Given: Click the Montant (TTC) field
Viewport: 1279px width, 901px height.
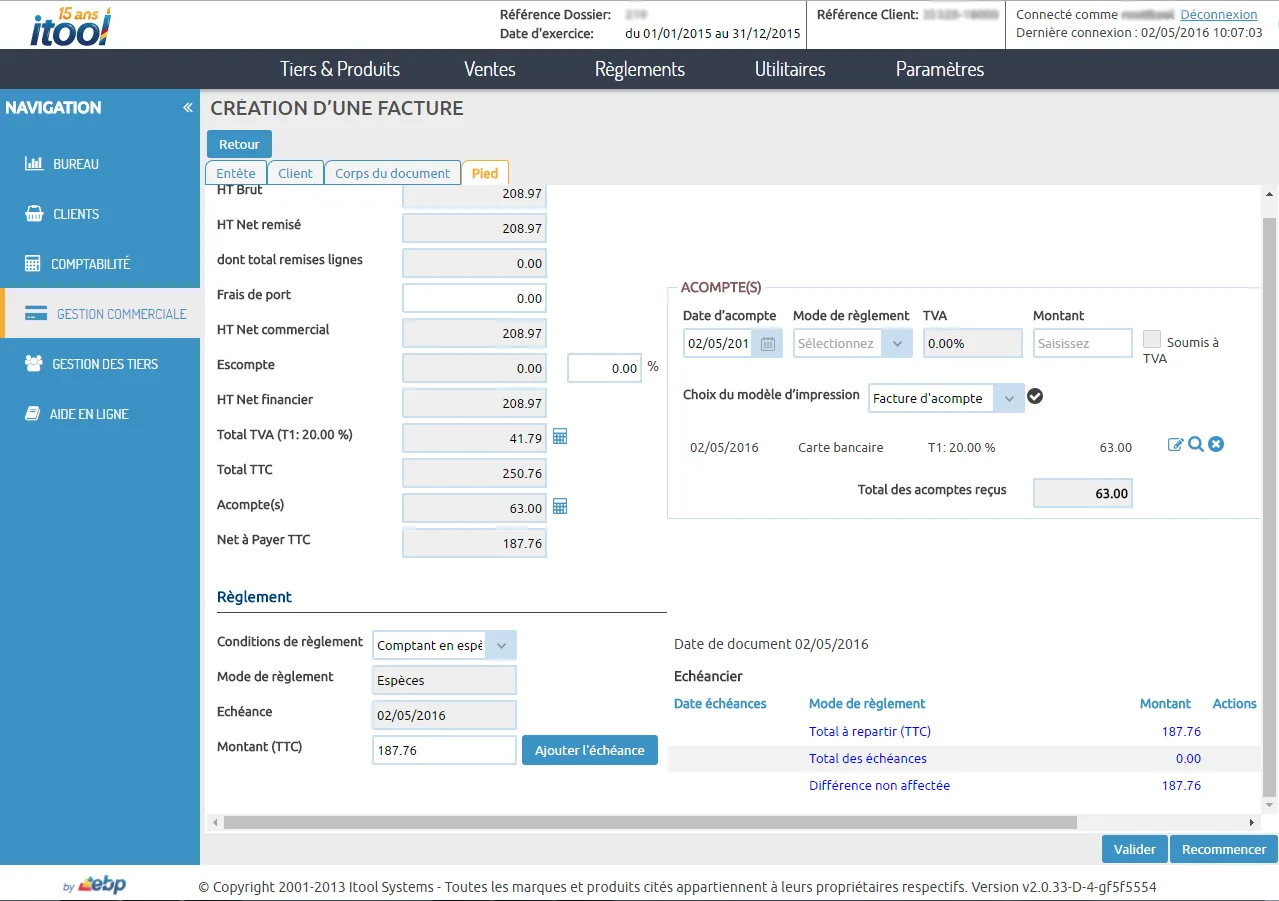Looking at the screenshot, I should point(445,750).
